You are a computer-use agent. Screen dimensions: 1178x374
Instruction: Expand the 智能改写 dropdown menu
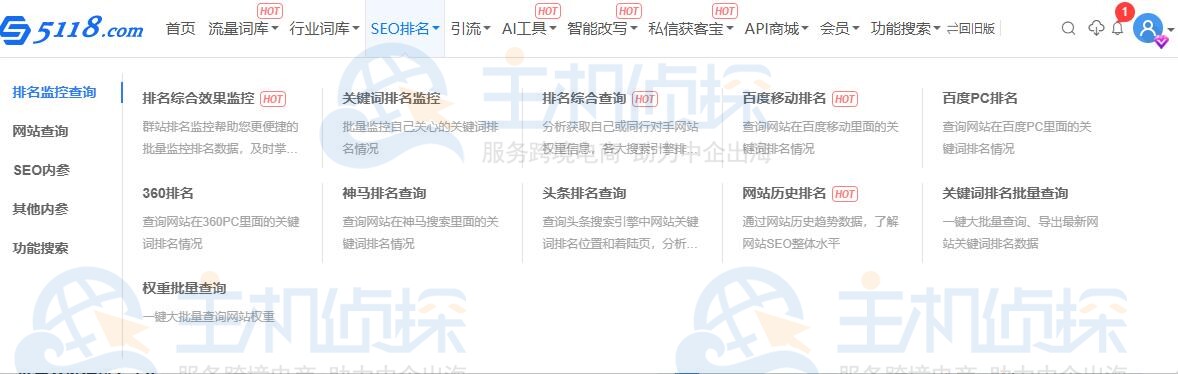(602, 29)
